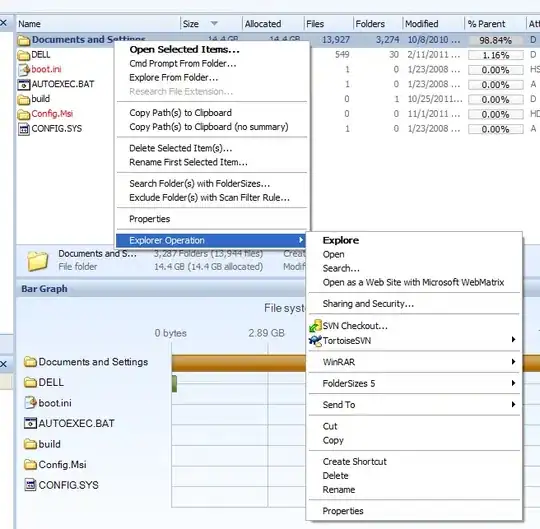Click the '2/11/2011' modified date of DELL
This screenshot has height=529, width=540.
(x=433, y=55)
